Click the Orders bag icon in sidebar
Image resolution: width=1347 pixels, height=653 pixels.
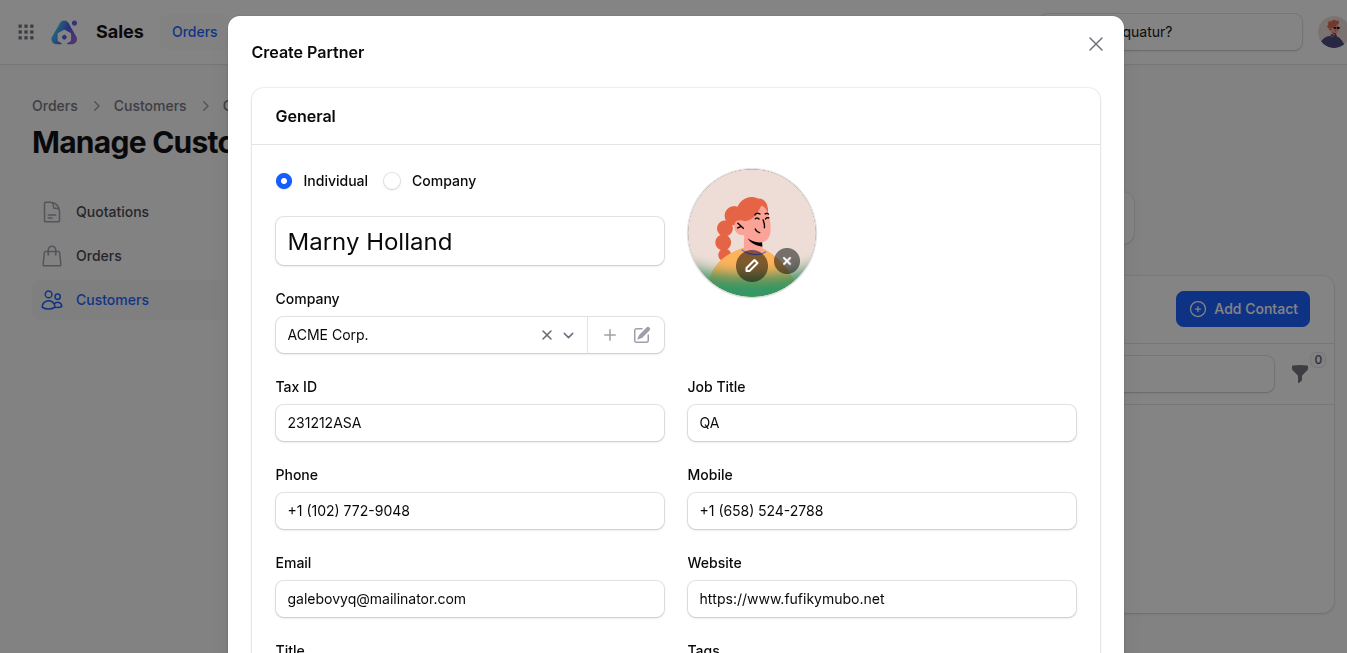tap(51, 255)
